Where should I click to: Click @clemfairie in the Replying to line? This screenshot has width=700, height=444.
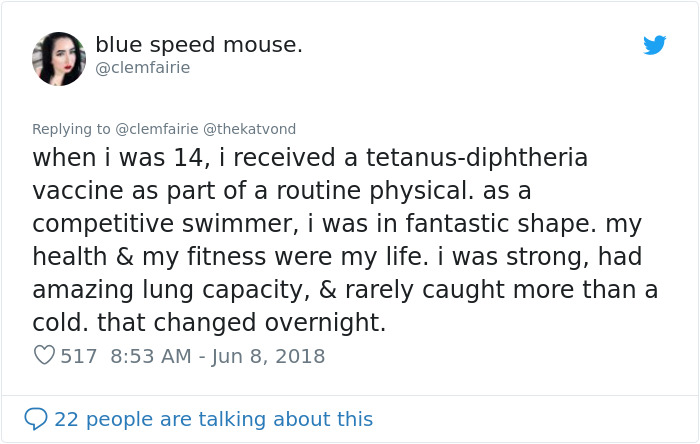(157, 129)
